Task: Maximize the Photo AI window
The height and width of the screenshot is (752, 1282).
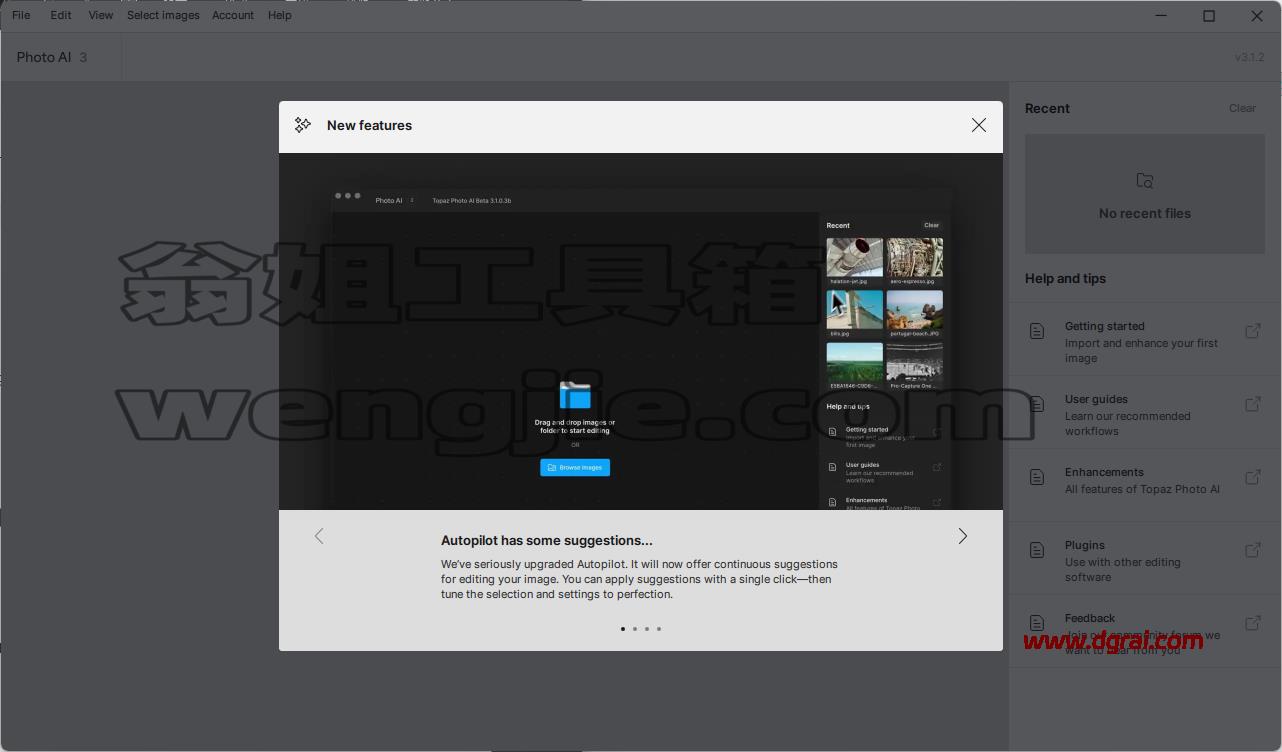Action: (x=1209, y=15)
